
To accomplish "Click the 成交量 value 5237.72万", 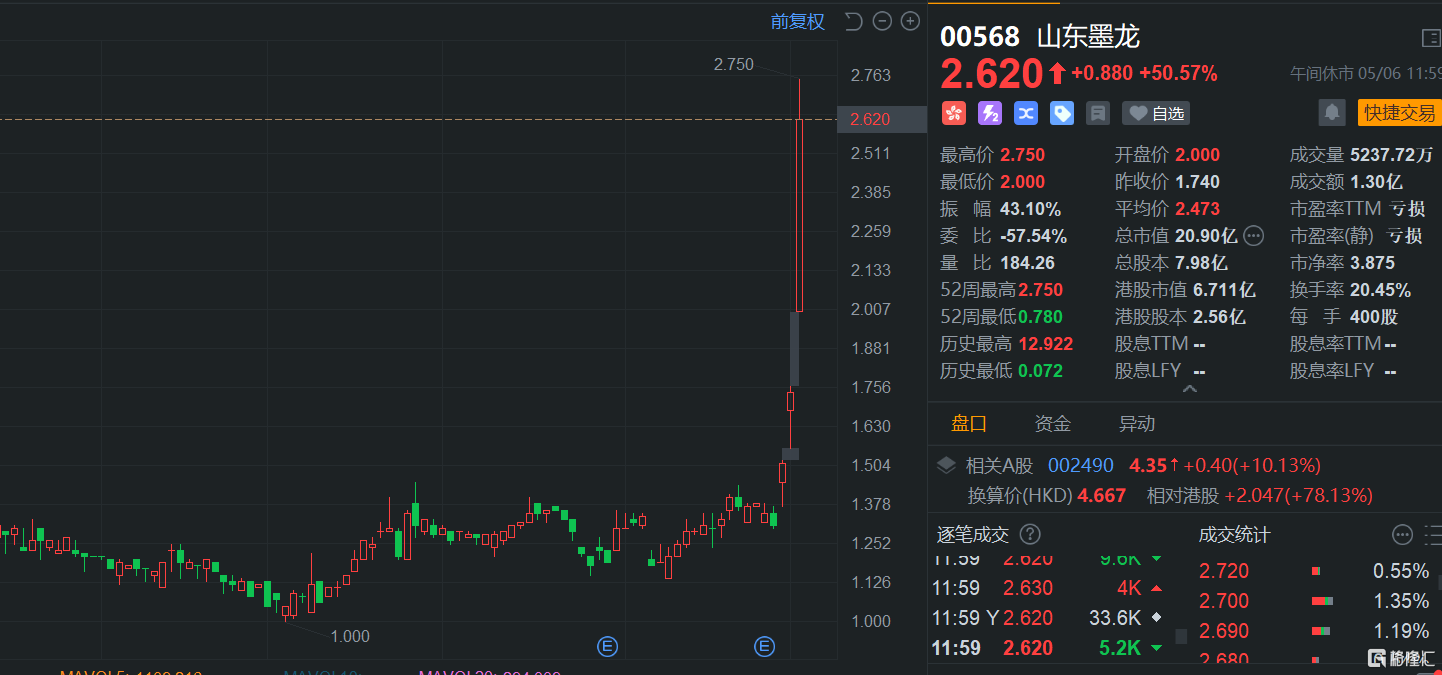I will pyautogui.click(x=1391, y=155).
